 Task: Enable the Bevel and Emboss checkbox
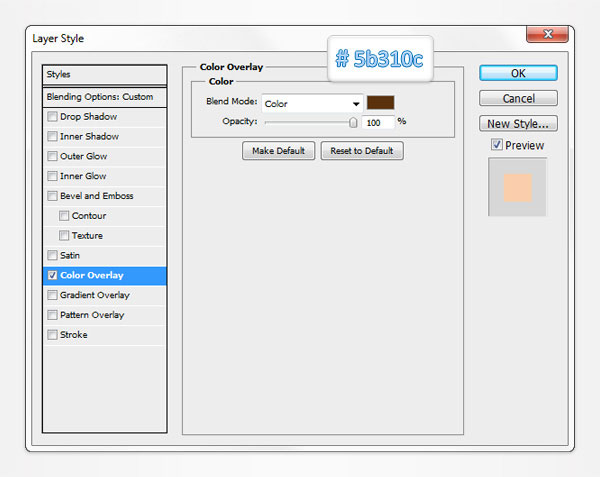(52, 196)
